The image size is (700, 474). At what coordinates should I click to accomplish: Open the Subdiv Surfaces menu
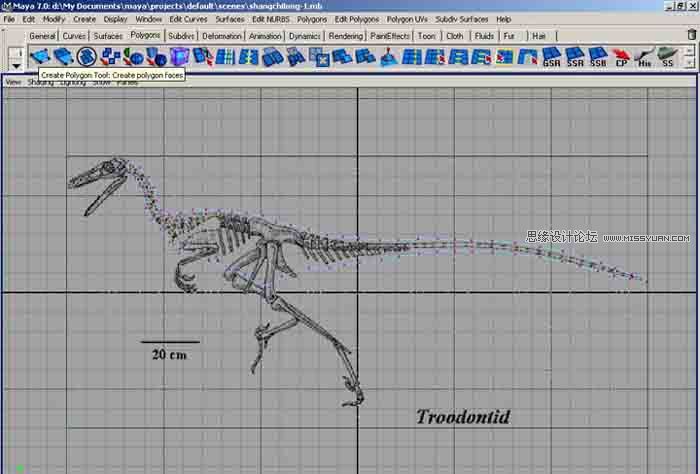pyautogui.click(x=463, y=19)
